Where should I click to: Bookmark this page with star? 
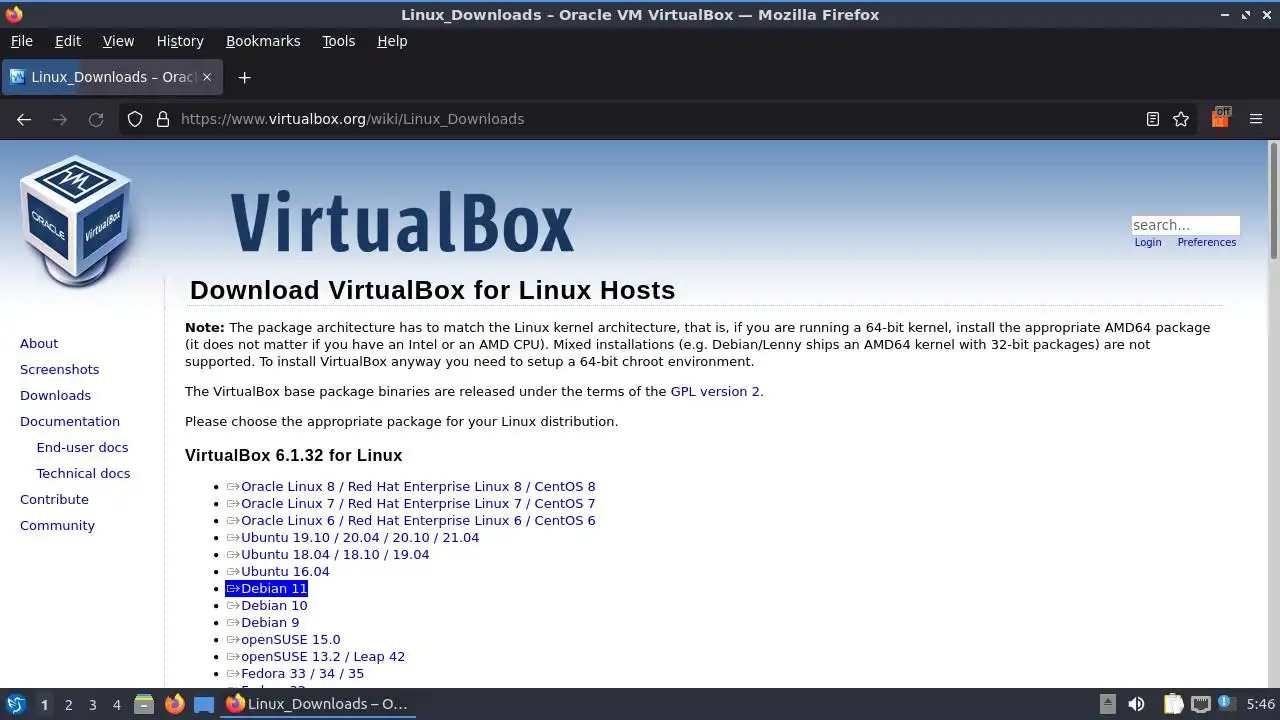[1181, 119]
